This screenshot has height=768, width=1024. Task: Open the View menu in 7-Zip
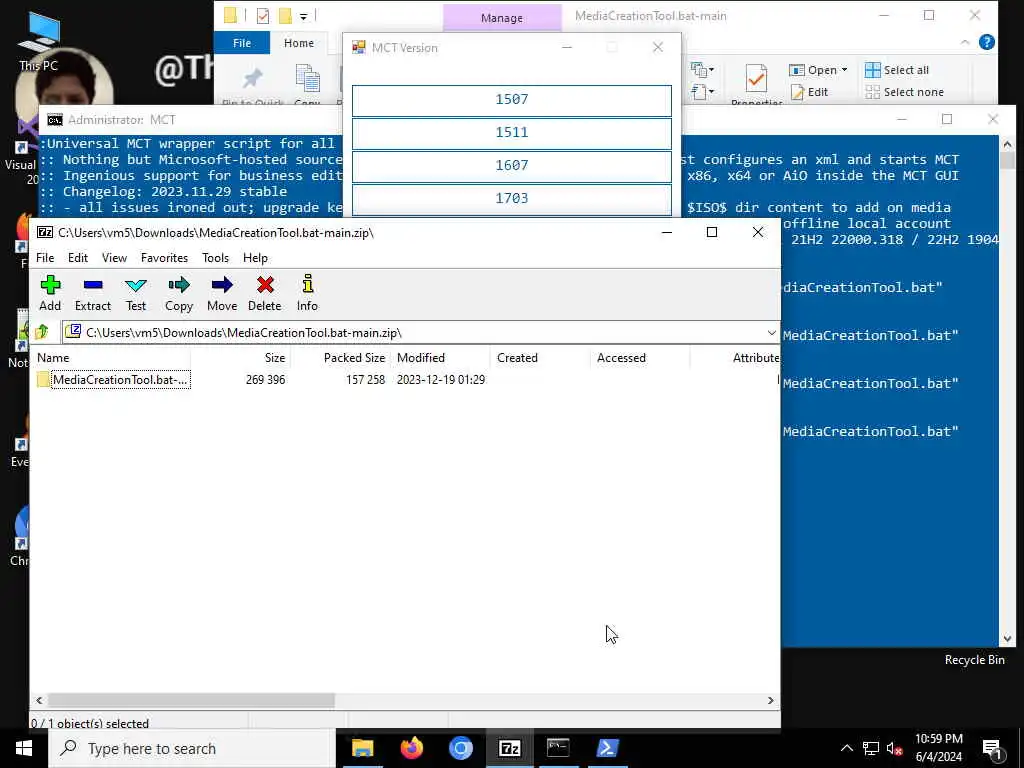(x=114, y=258)
